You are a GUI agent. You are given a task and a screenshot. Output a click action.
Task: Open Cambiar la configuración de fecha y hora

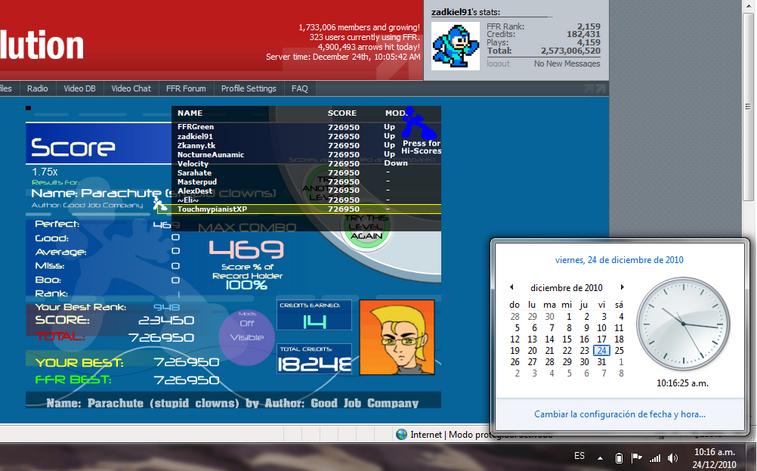[619, 414]
